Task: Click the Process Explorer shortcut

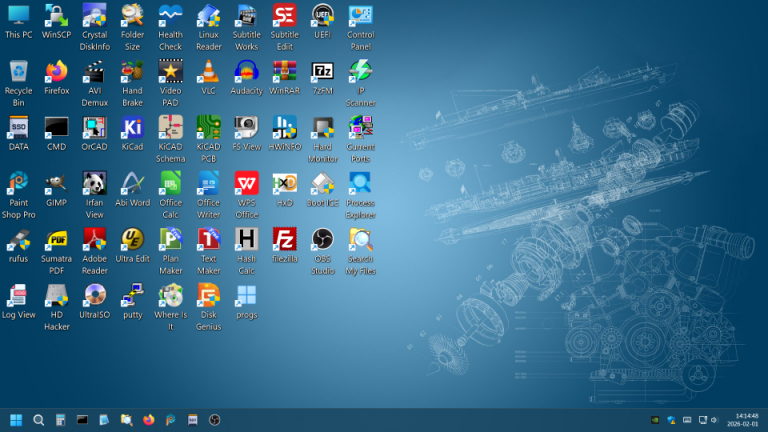Action: pos(360,184)
